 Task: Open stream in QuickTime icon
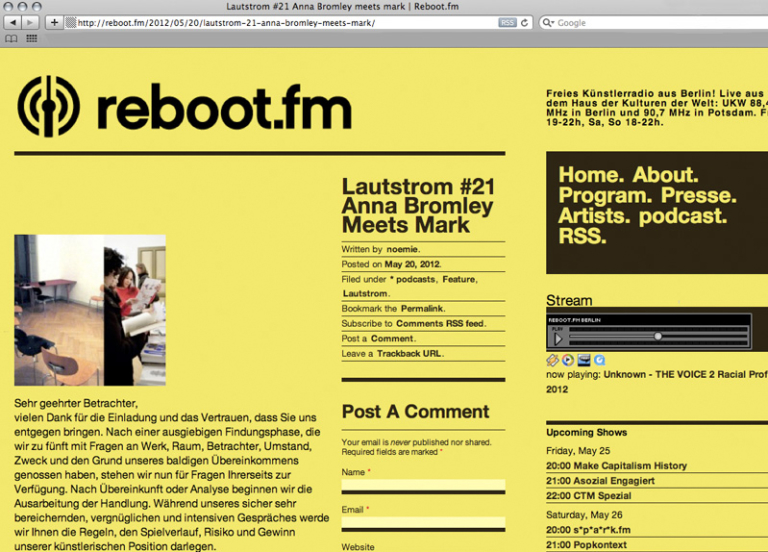tap(600, 360)
